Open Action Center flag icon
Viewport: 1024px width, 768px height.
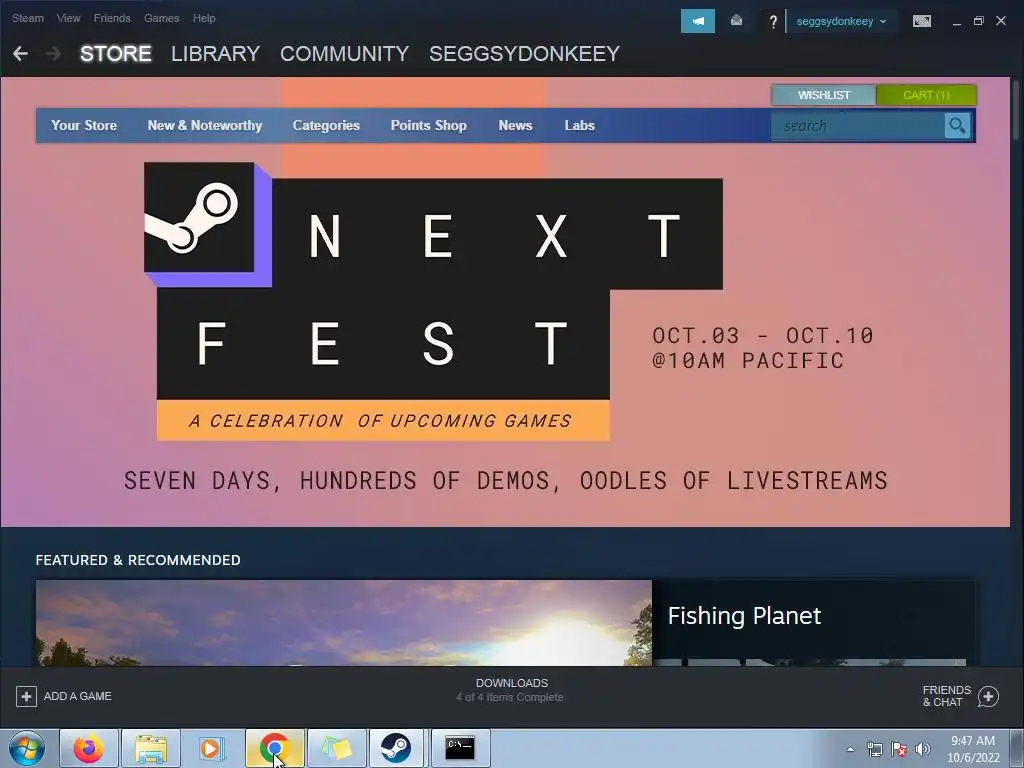coord(899,749)
